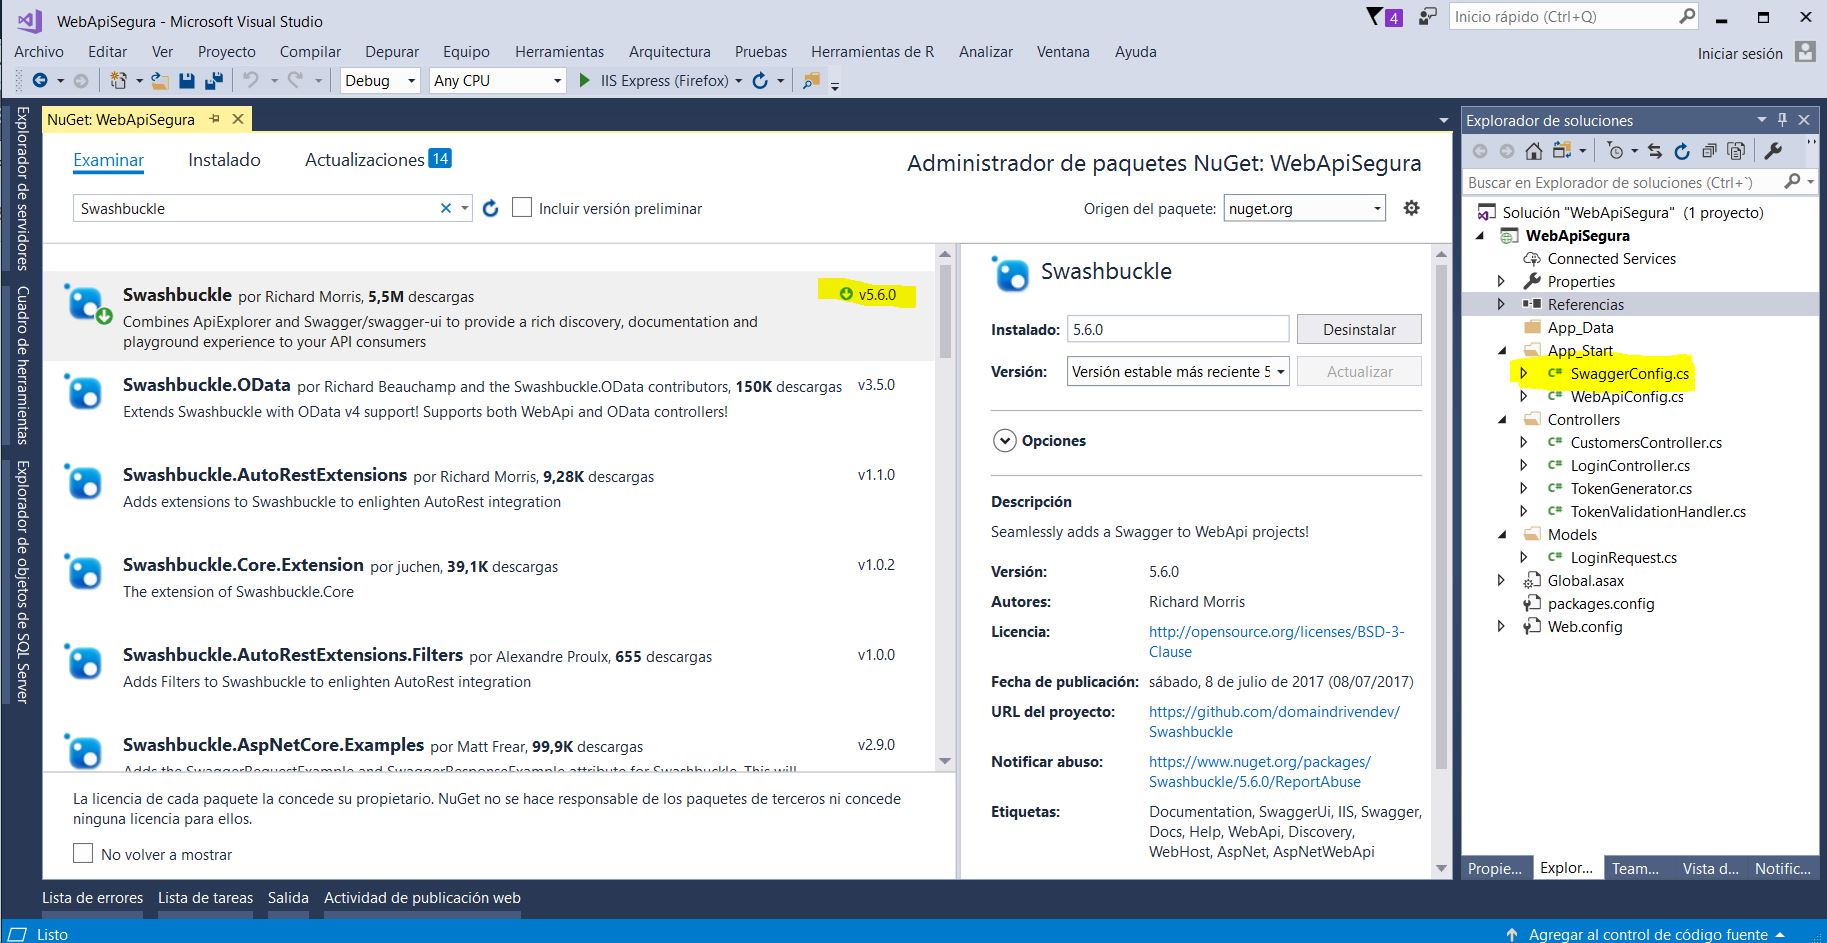Click the magnifier icon in Solution Explorer search
The height and width of the screenshot is (943, 1827).
tap(1792, 182)
